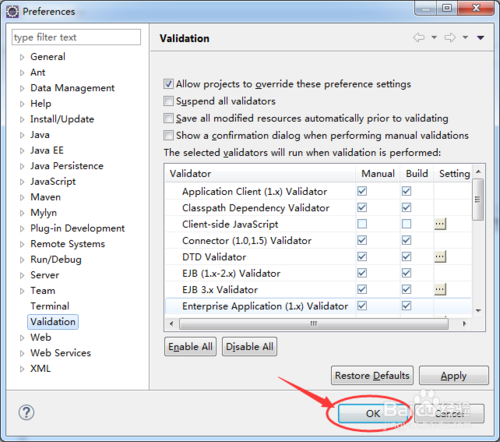This screenshot has height=442, width=500.
Task: Click the Cancel button
Action: [449, 413]
